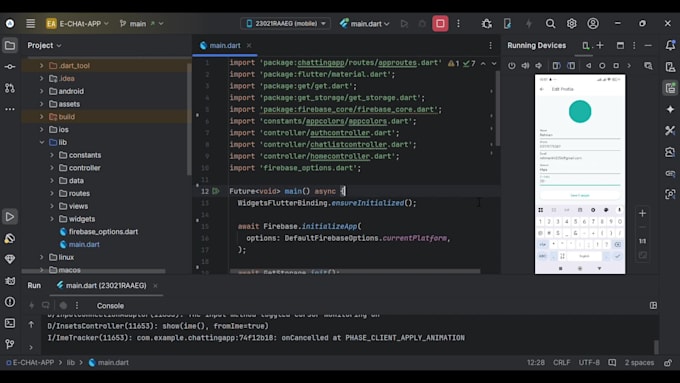Open the Project view mode dropdown

[x=44, y=45]
